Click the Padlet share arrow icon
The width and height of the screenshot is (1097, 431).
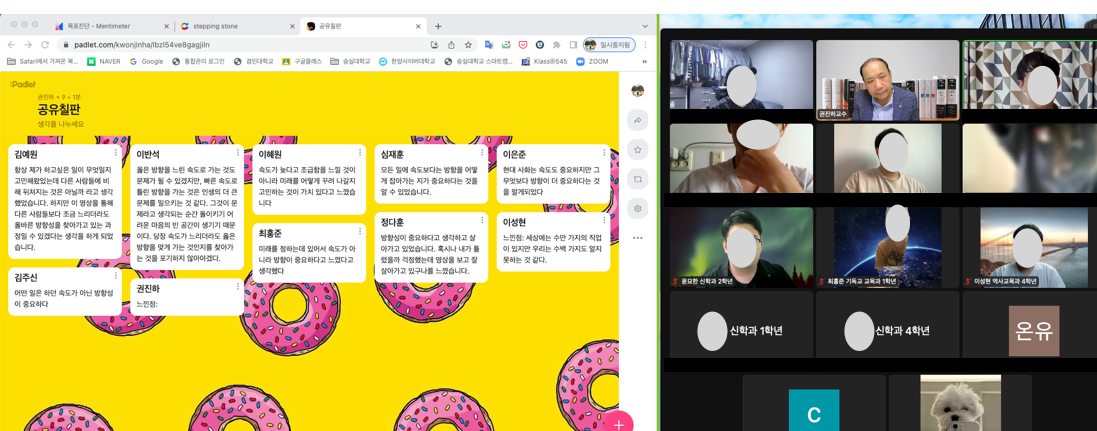[x=637, y=119]
